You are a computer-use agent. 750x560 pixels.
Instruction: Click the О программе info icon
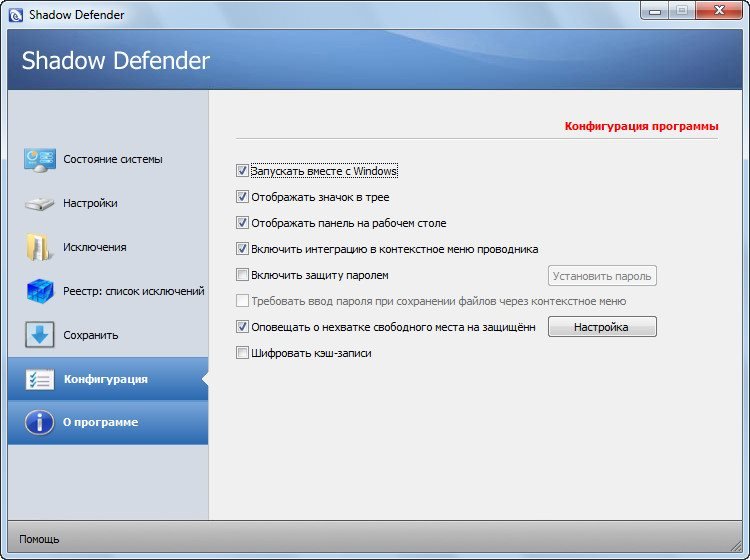click(39, 422)
